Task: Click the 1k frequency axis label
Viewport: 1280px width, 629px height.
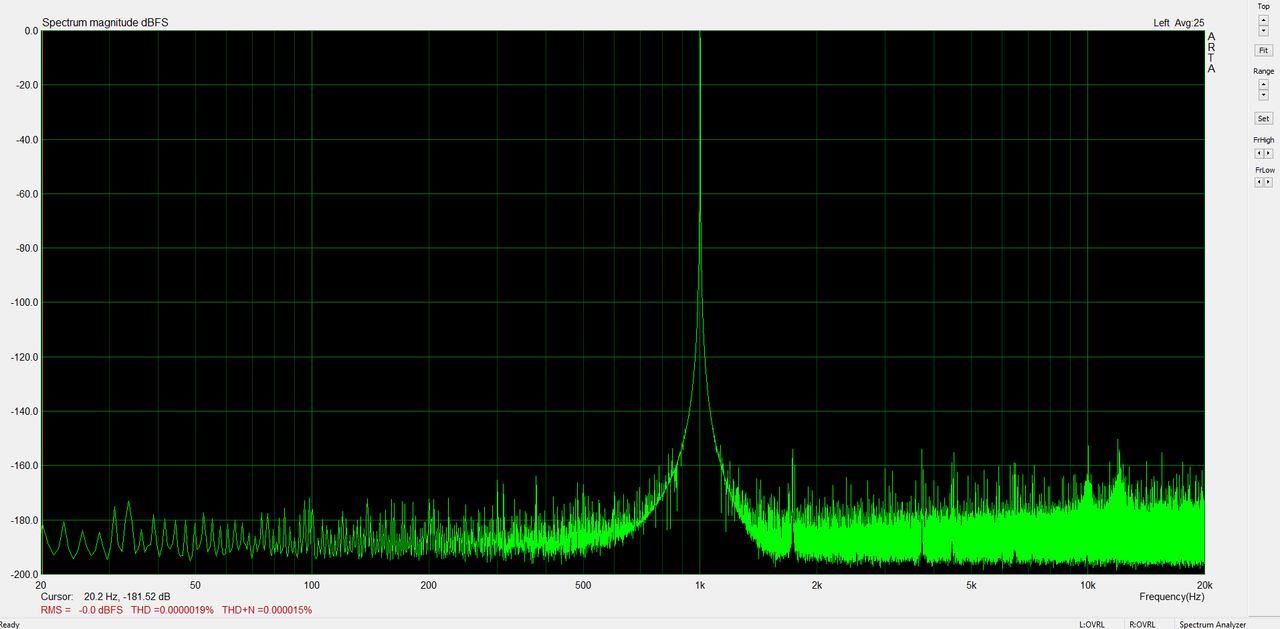Action: 700,585
